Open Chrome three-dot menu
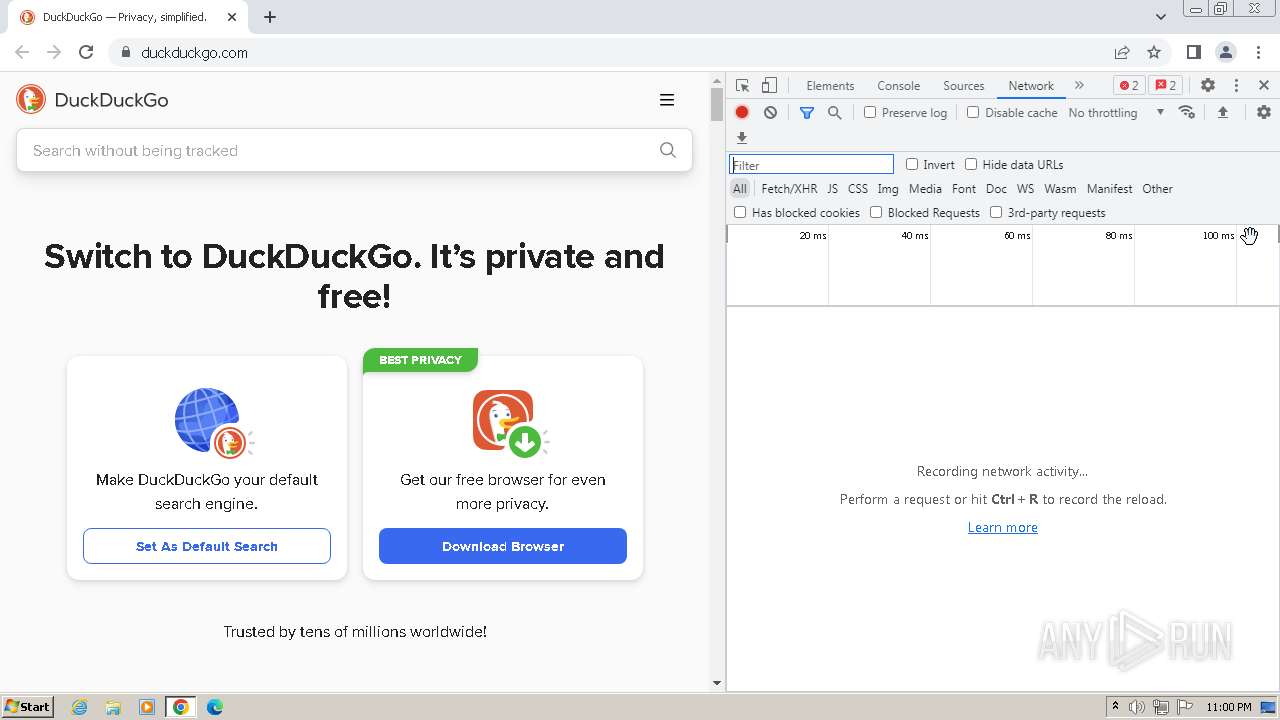Image resolution: width=1280 pixels, height=720 pixels. click(1258, 52)
